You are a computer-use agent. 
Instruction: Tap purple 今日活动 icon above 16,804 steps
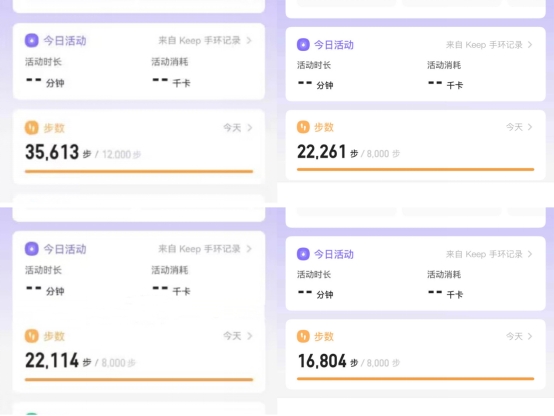[x=303, y=254]
